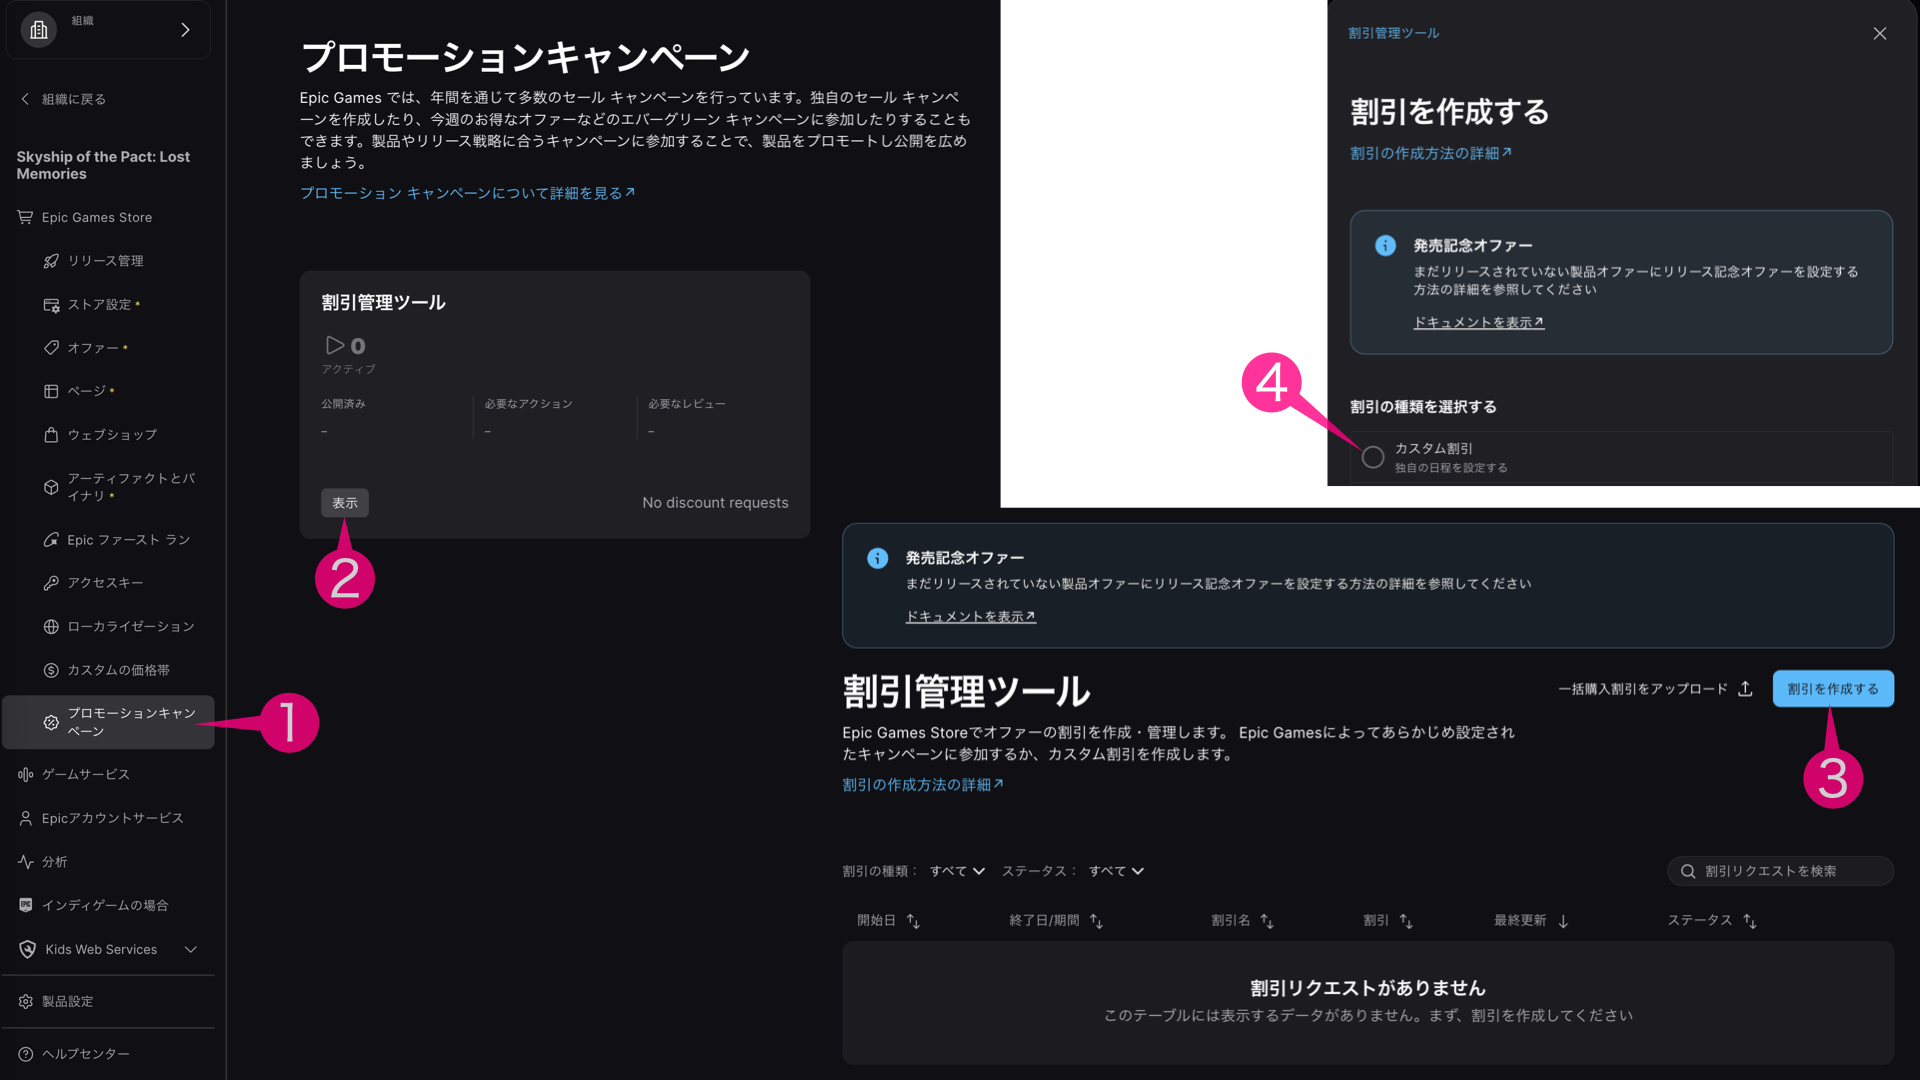
Task: Open the ステータス filter dropdown
Action: (1116, 871)
